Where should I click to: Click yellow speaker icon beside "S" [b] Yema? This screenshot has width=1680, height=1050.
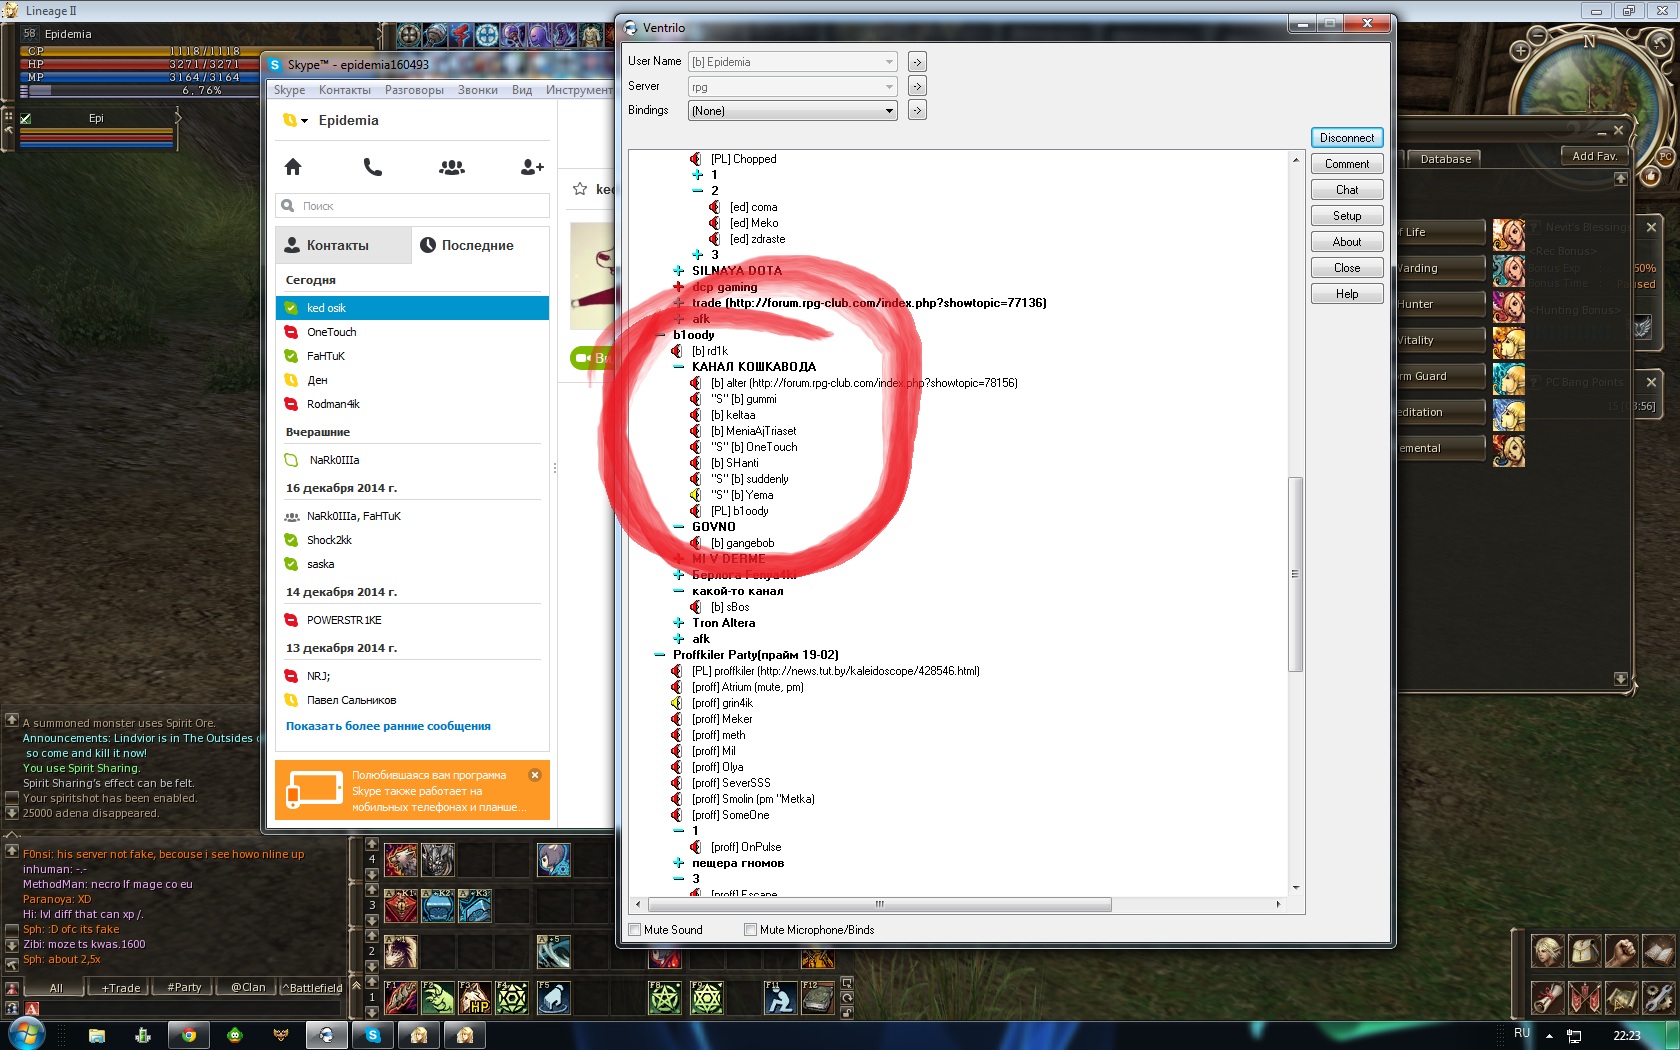point(695,495)
